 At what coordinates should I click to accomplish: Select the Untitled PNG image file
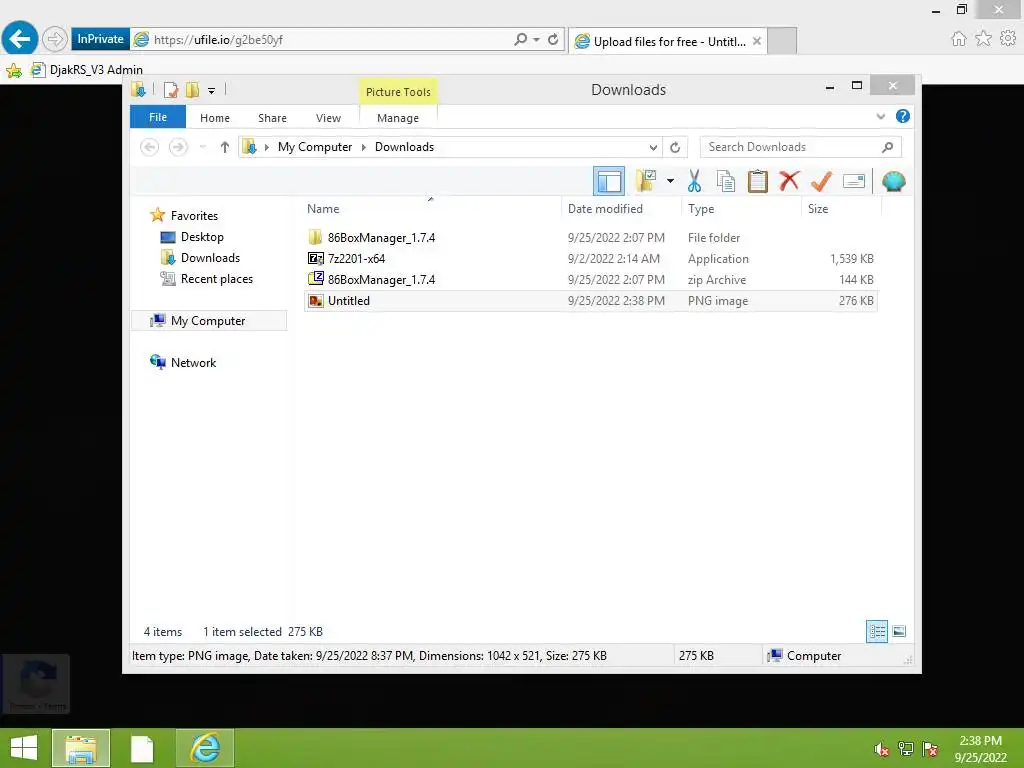click(x=590, y=300)
